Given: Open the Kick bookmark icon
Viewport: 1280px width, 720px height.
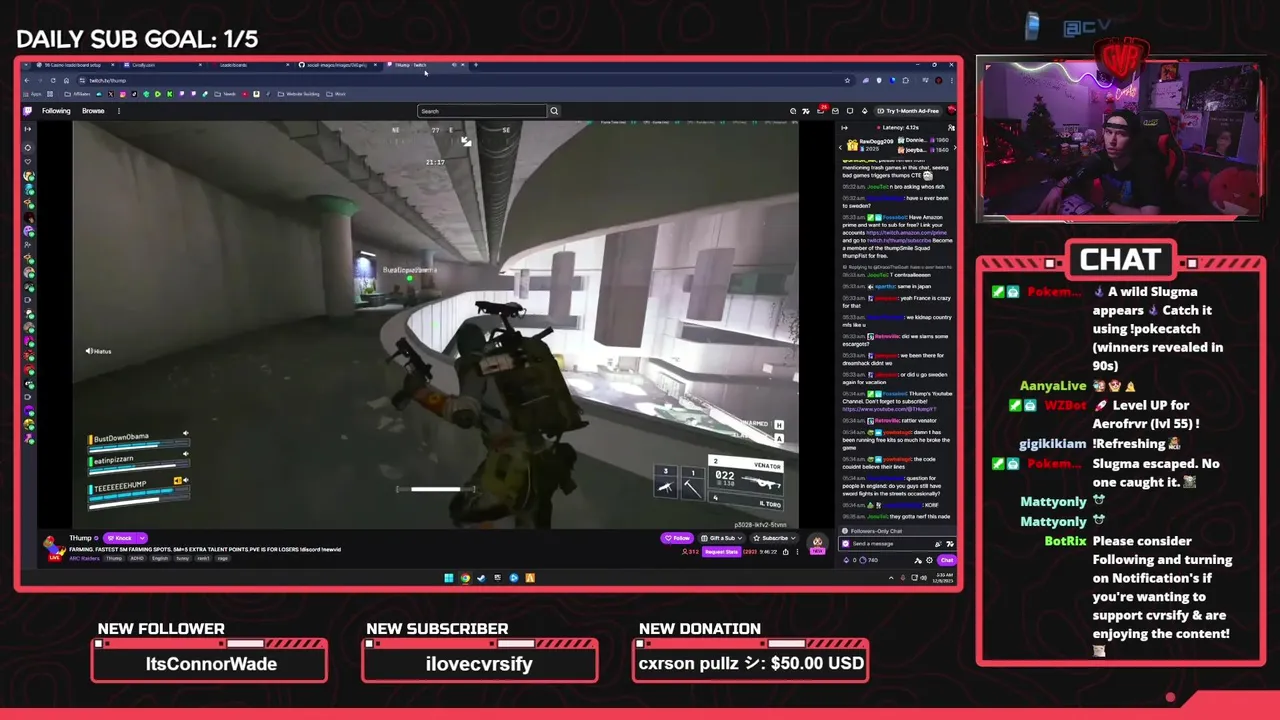Looking at the screenshot, I should pos(169,94).
